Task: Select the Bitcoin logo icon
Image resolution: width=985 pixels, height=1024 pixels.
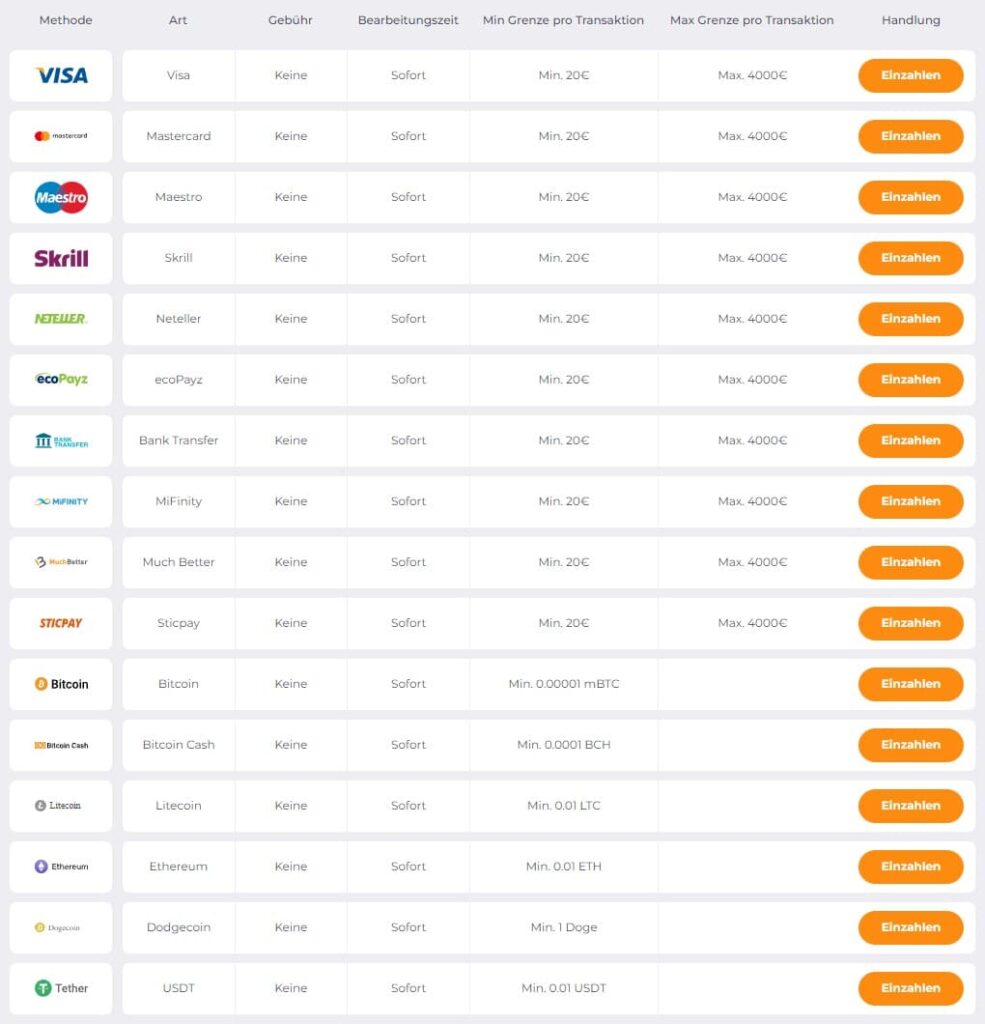Action: tap(61, 684)
